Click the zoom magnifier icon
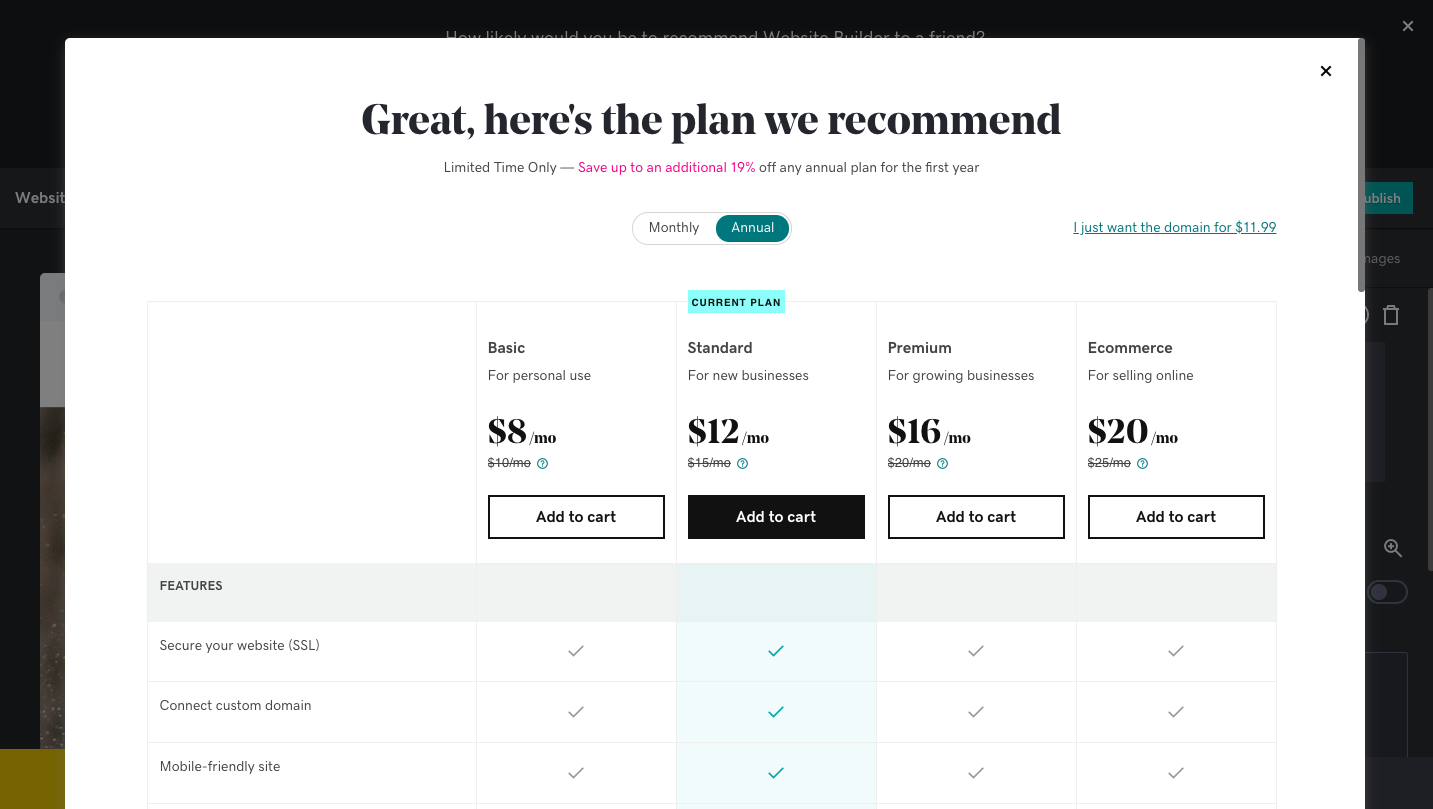 1393,548
